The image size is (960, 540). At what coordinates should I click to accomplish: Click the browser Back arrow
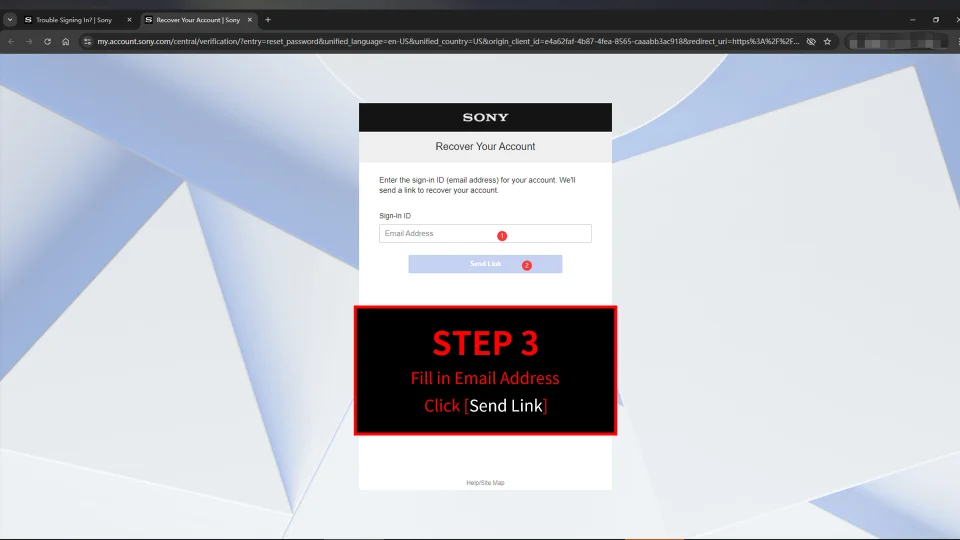click(x=11, y=42)
